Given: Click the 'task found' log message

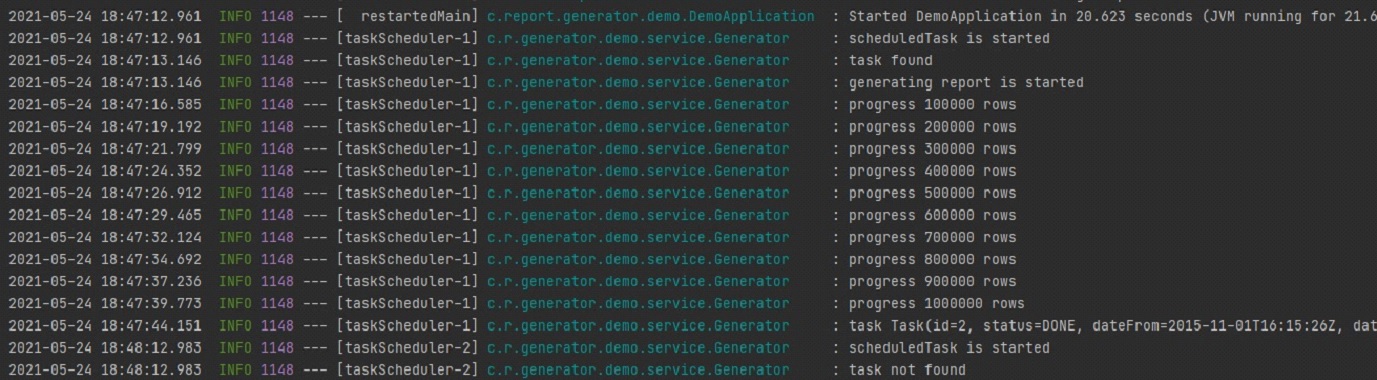Looking at the screenshot, I should 890,61.
